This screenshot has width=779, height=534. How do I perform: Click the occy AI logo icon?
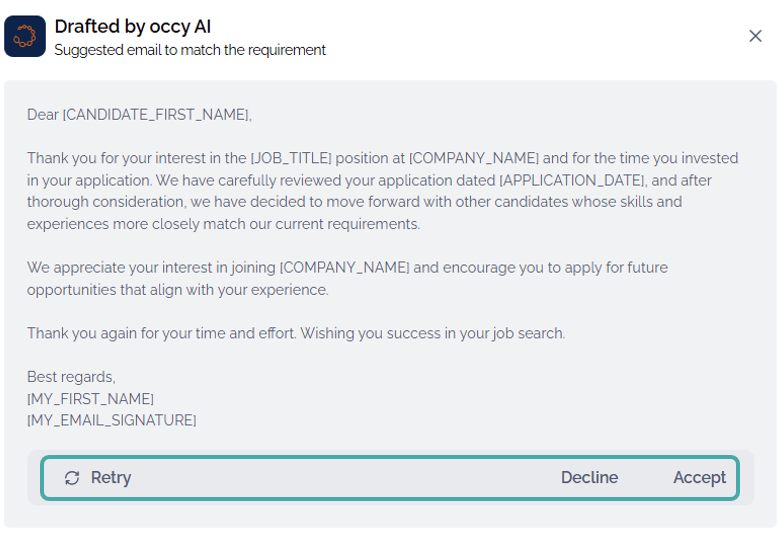point(25,36)
